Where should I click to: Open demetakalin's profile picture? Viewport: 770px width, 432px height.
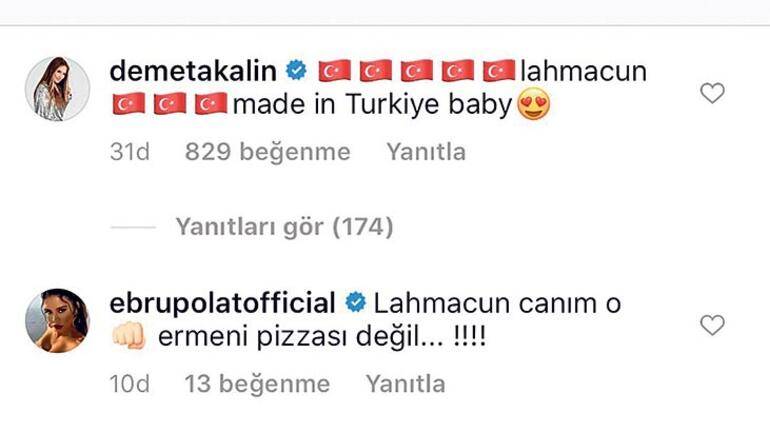click(x=57, y=89)
